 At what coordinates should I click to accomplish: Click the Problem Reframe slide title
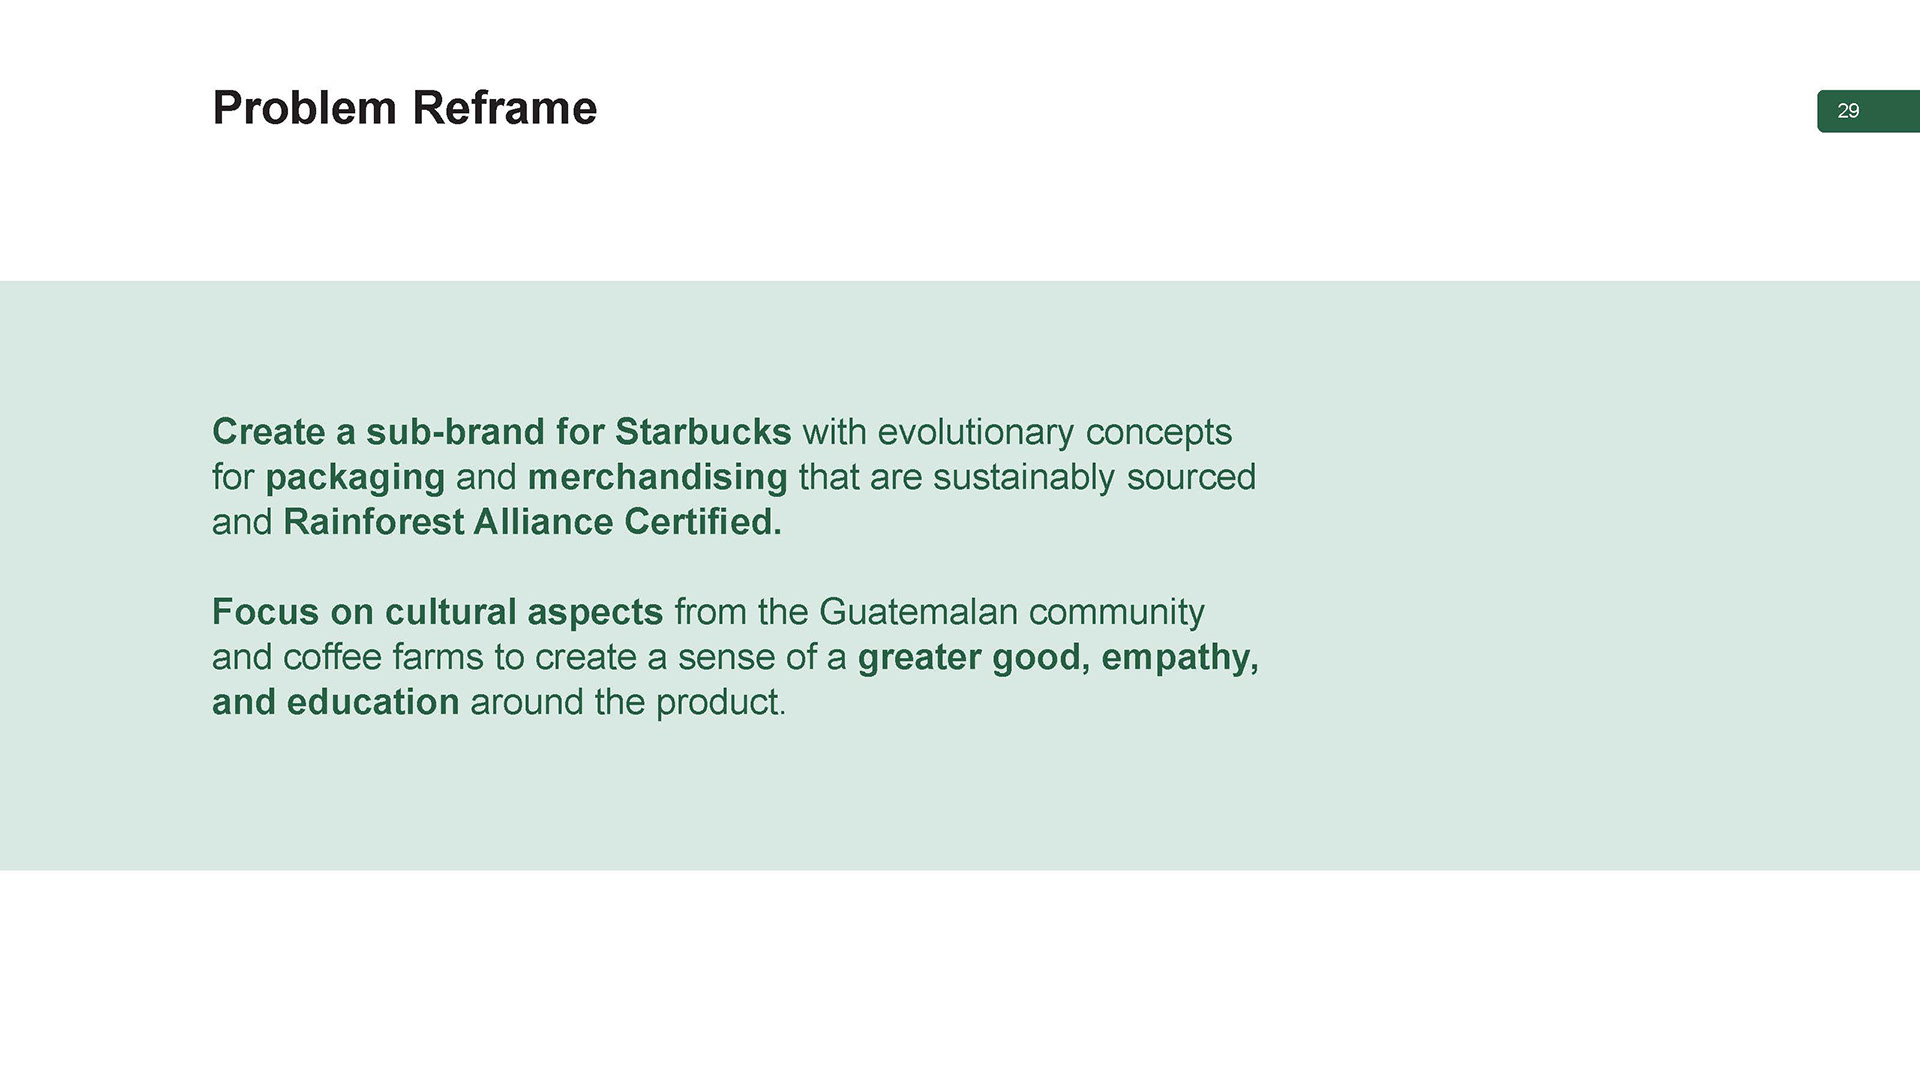pyautogui.click(x=404, y=108)
